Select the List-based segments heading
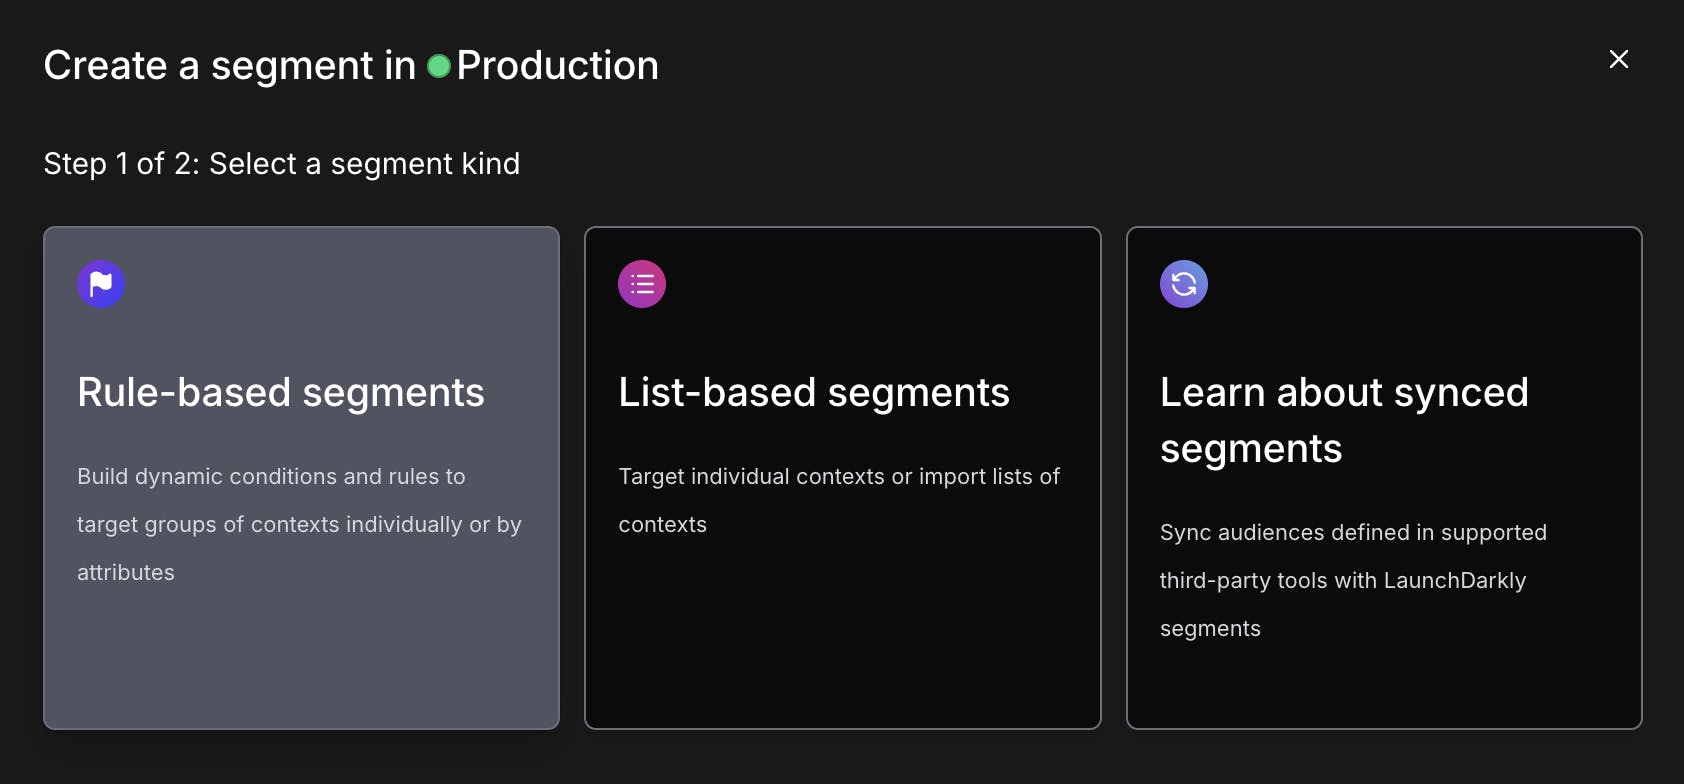This screenshot has height=784, width=1684. (x=814, y=392)
